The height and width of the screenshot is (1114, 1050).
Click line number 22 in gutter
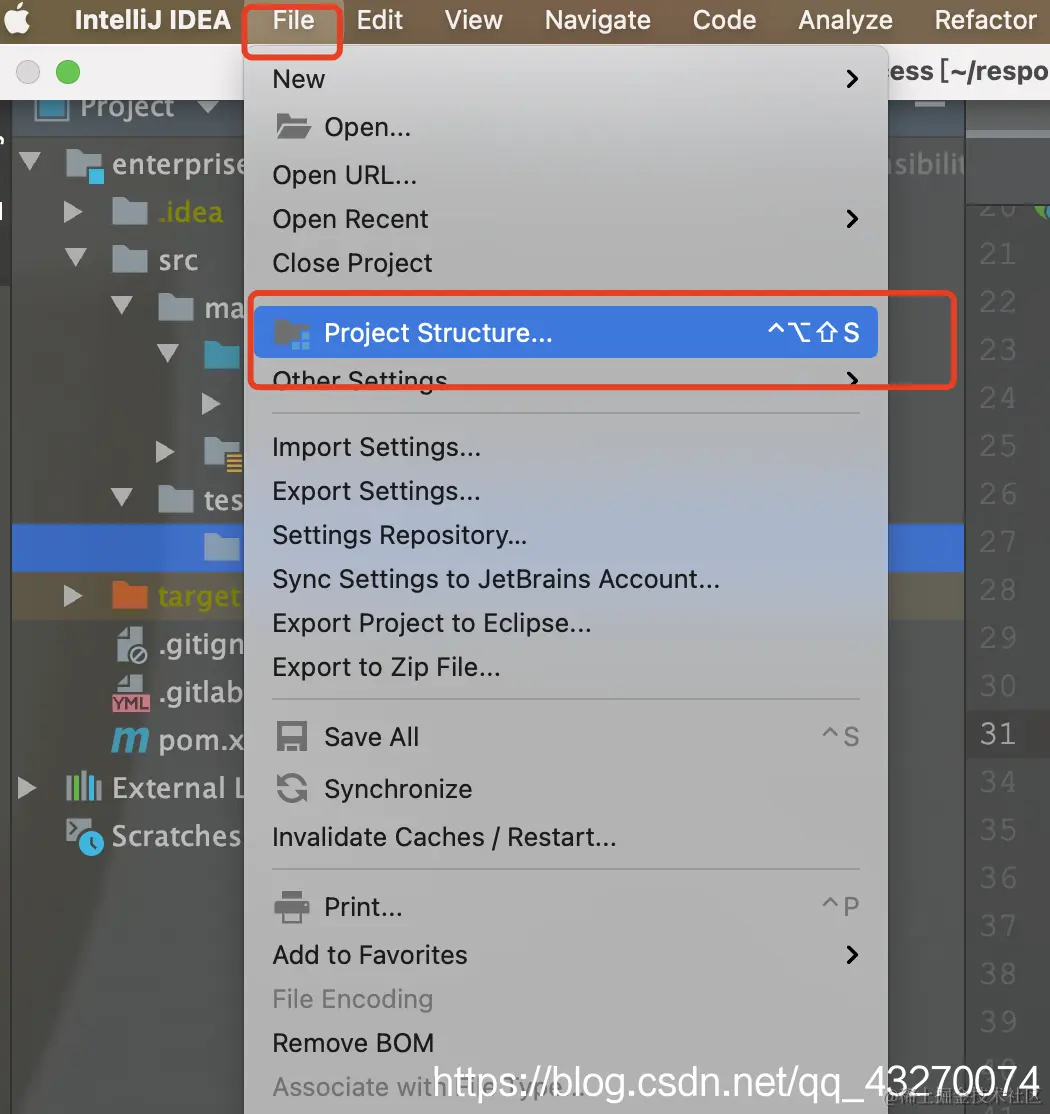997,302
